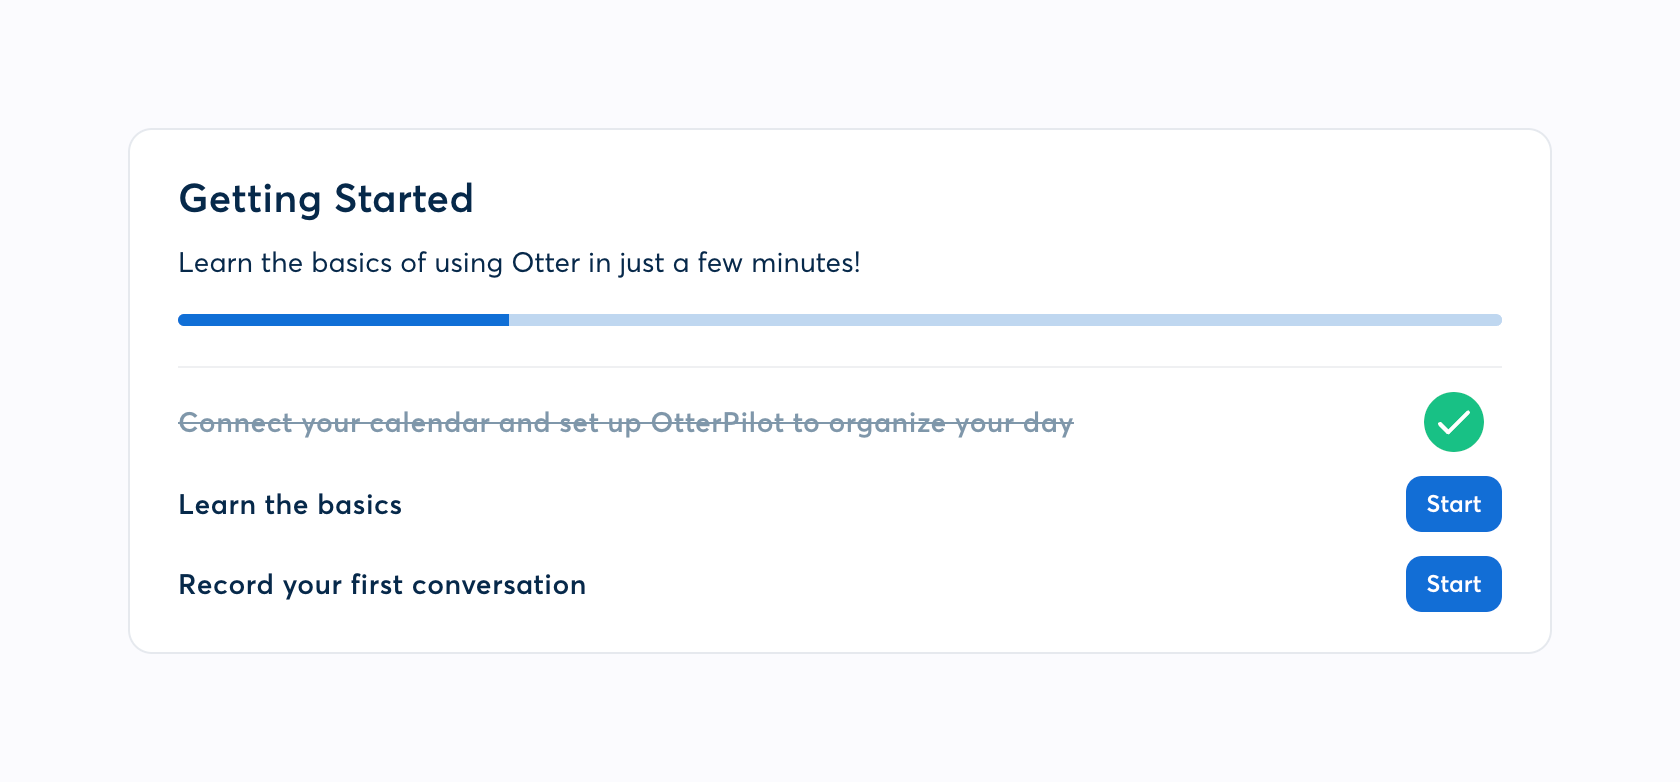1680x782 pixels.
Task: Select the "Record your first conversation" label
Action: [382, 585]
